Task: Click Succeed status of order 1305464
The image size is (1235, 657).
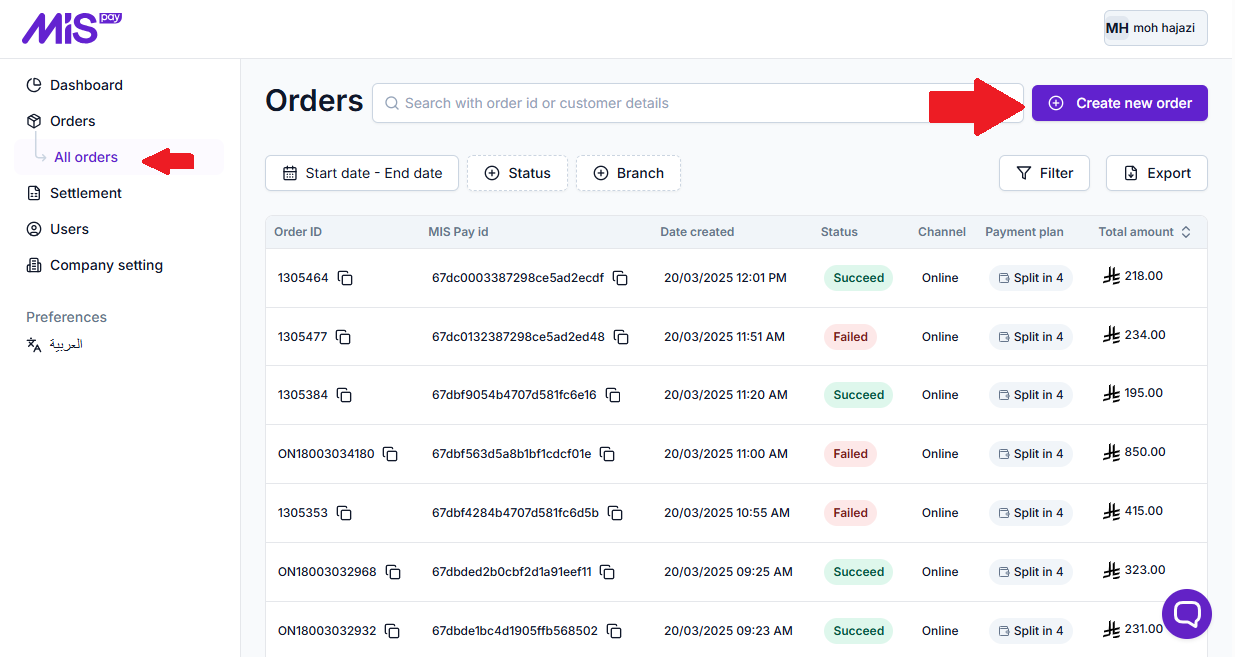Action: 858,278
